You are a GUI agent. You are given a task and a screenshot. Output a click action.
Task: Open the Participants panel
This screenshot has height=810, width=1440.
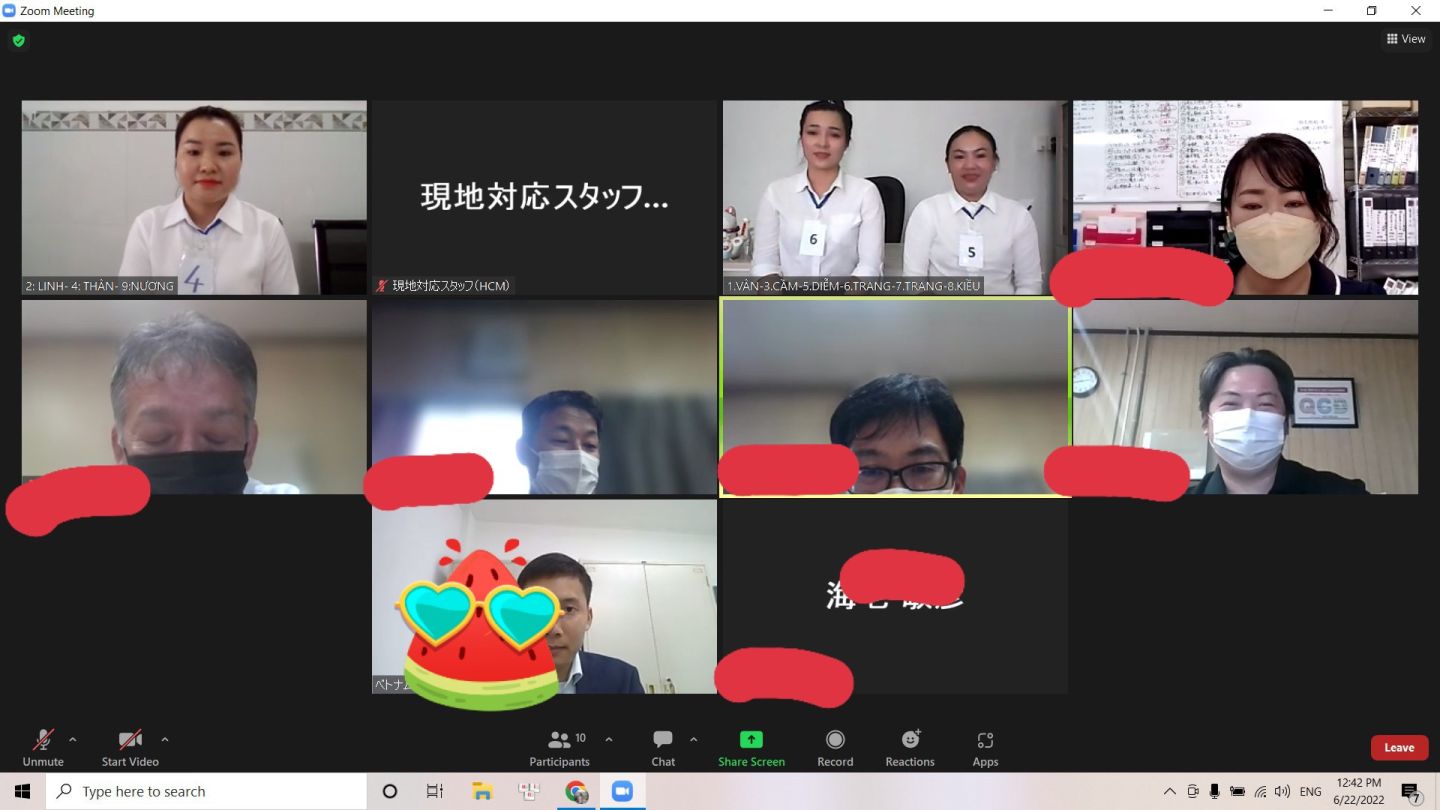(560, 746)
